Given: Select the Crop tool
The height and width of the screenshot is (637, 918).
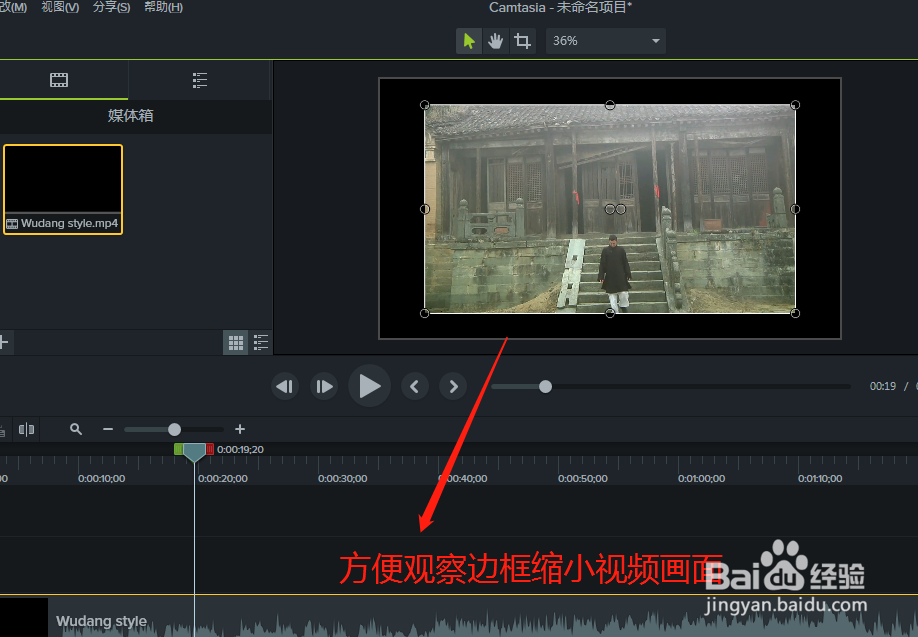Looking at the screenshot, I should click(x=522, y=40).
